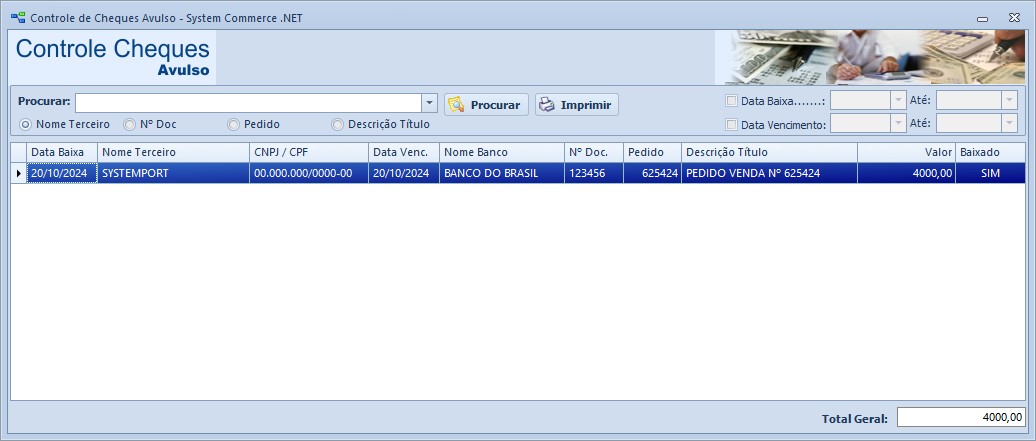The width and height of the screenshot is (1036, 441).
Task: Click the Total Geral value field
Action: click(961, 418)
